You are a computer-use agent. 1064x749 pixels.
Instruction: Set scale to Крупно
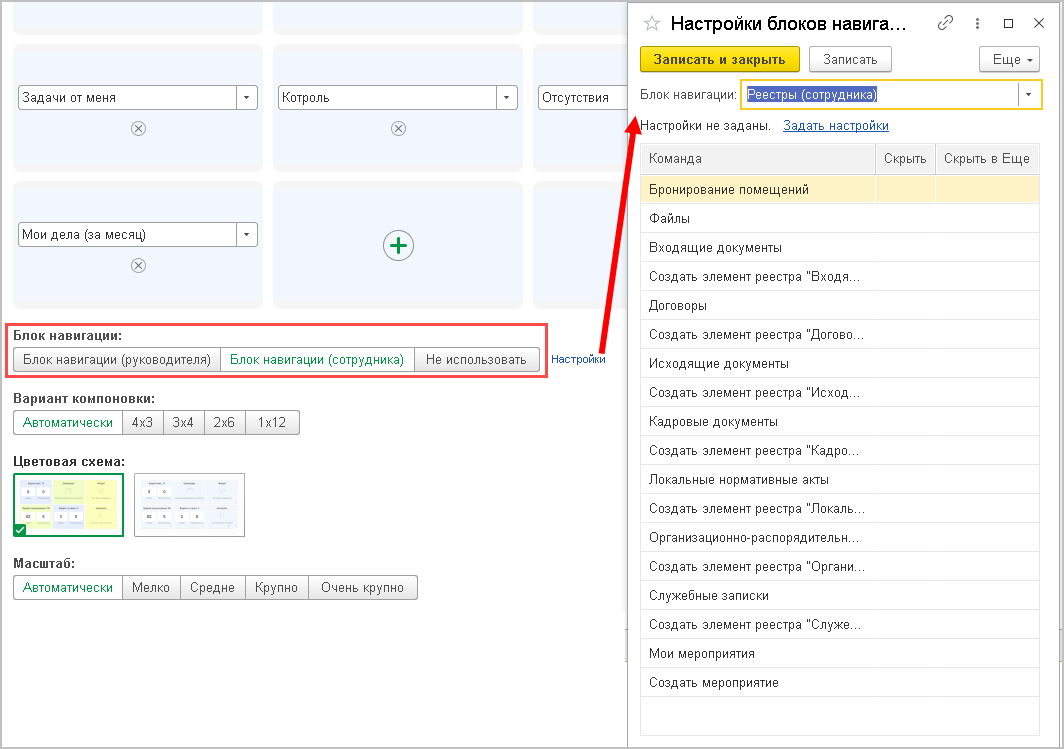[x=276, y=588]
